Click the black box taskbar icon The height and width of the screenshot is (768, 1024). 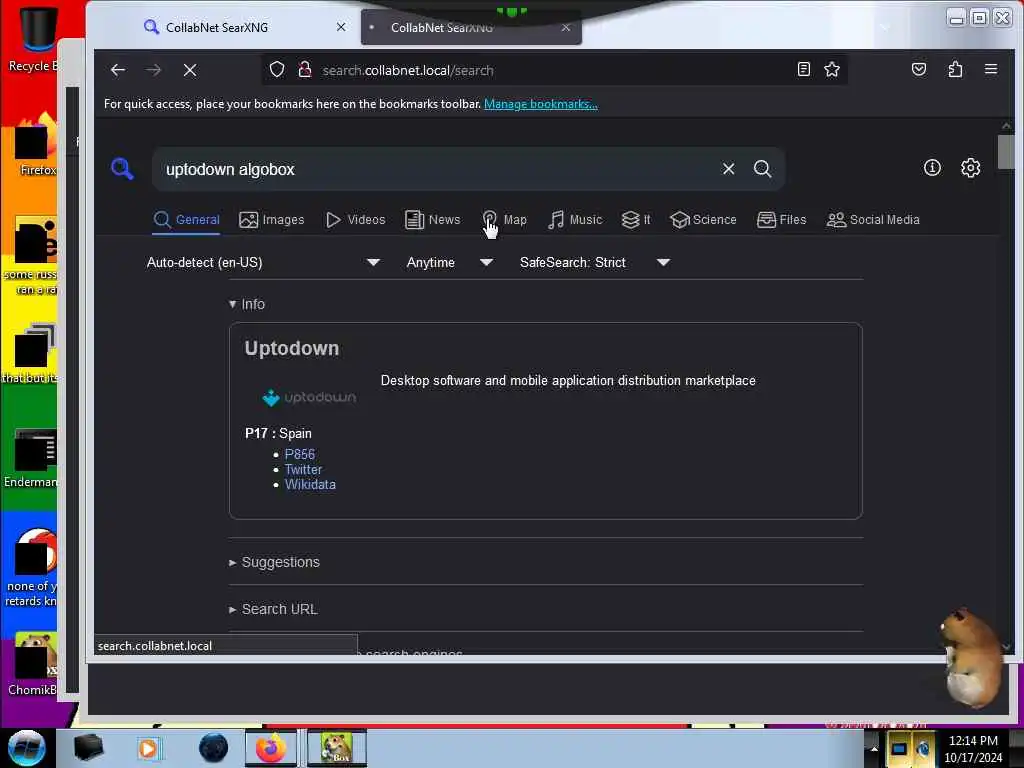[x=88, y=748]
